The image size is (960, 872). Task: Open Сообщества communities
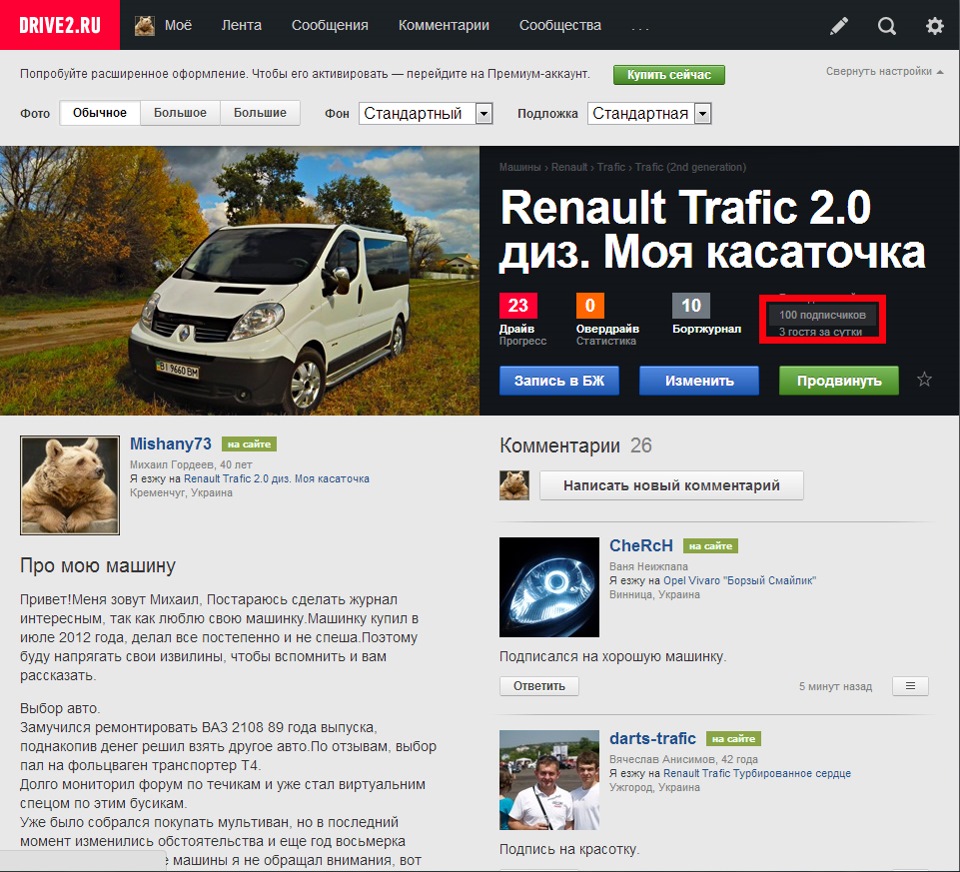point(560,25)
